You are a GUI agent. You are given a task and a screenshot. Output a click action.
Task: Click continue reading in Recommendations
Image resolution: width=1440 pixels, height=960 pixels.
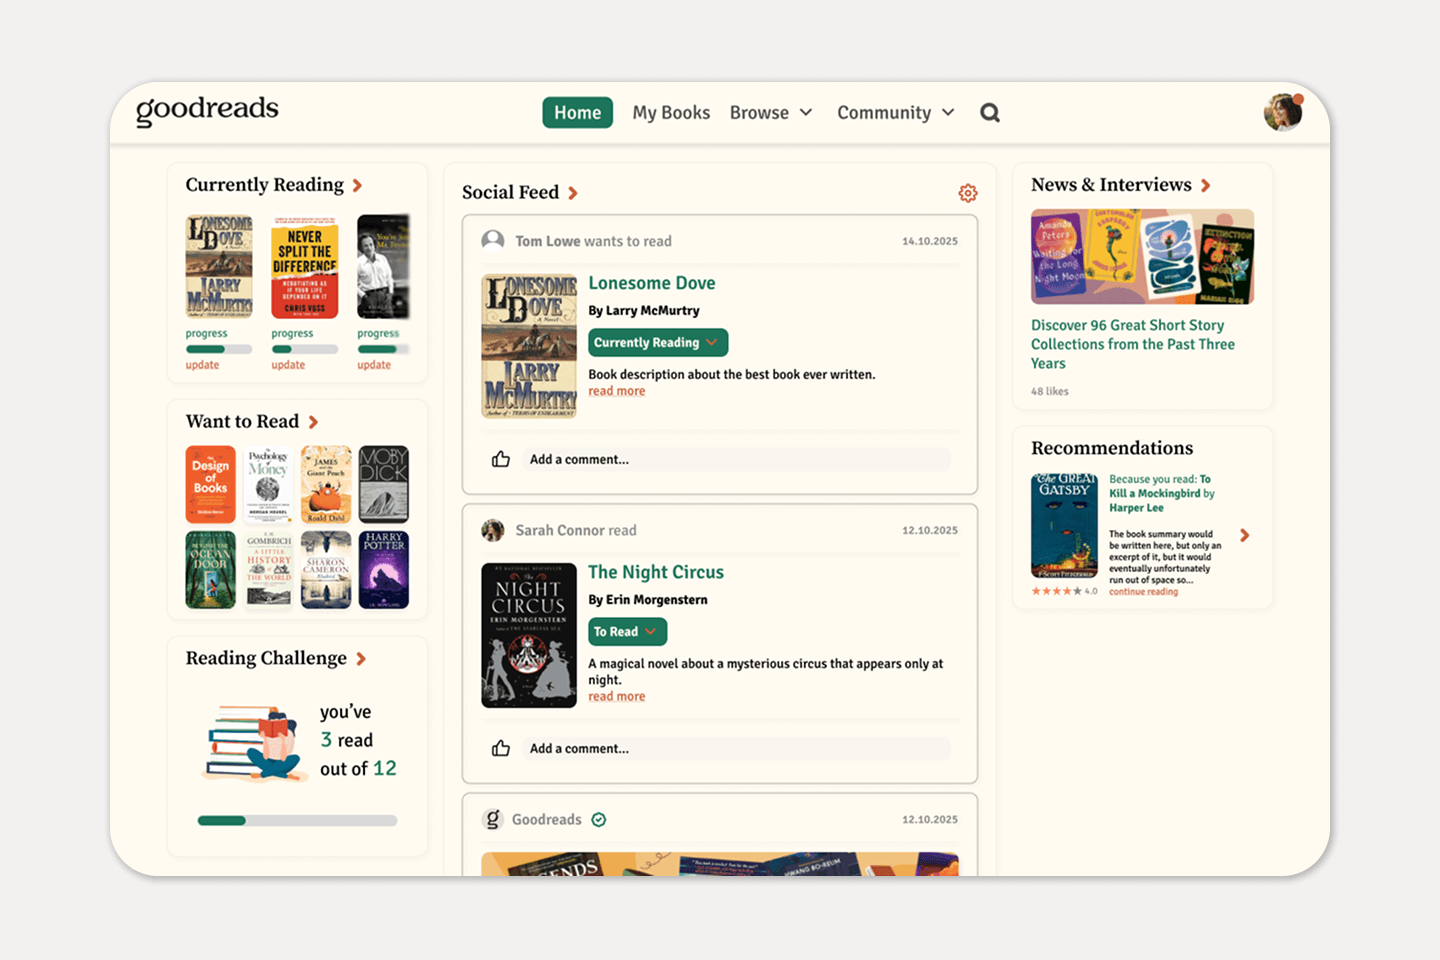(1143, 592)
